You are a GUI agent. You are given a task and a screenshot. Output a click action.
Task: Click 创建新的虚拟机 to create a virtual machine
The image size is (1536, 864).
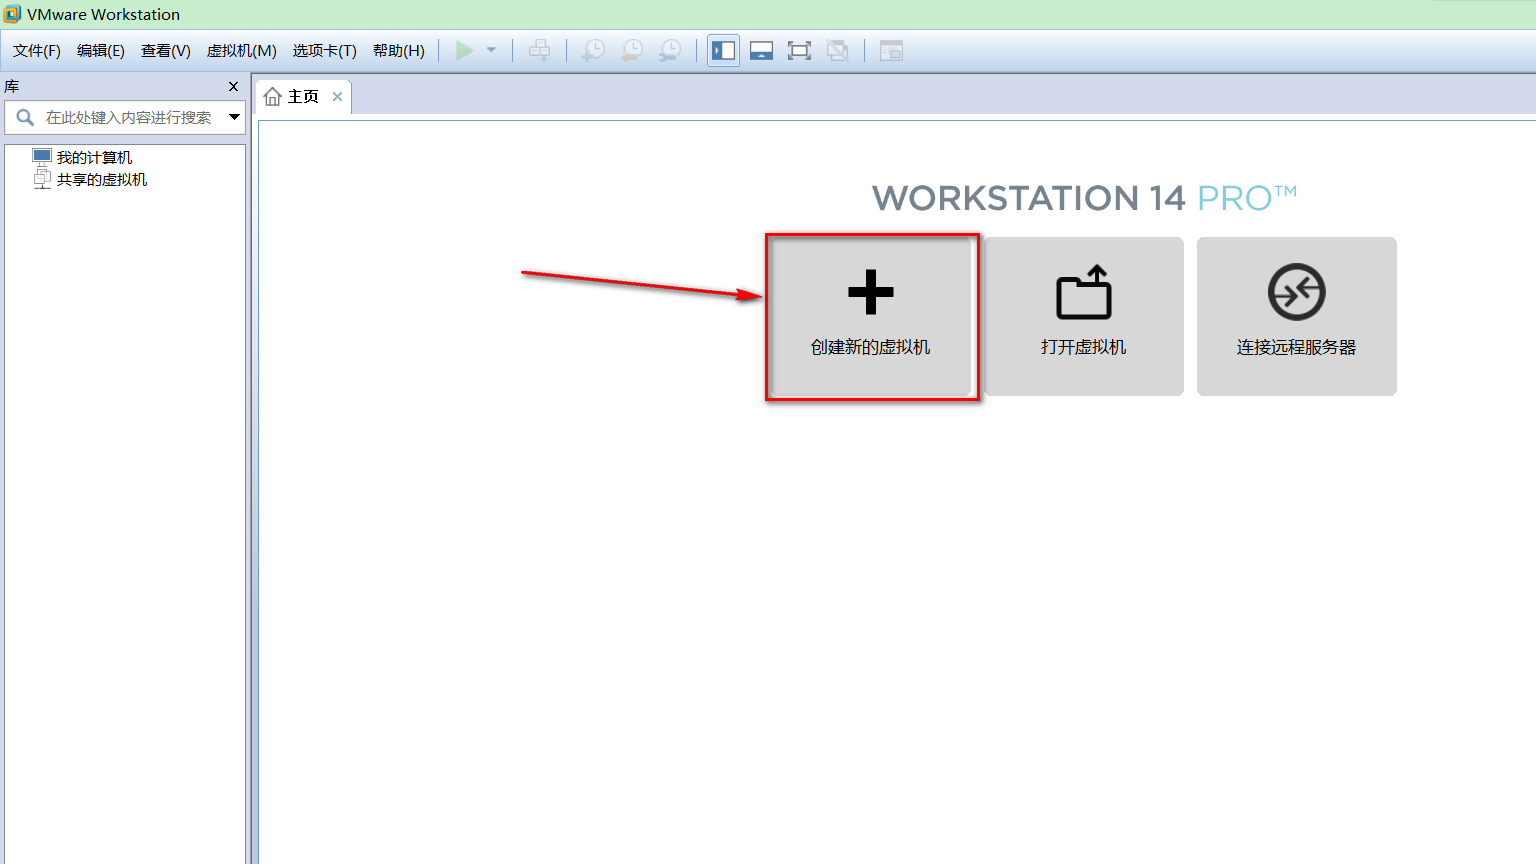[870, 316]
